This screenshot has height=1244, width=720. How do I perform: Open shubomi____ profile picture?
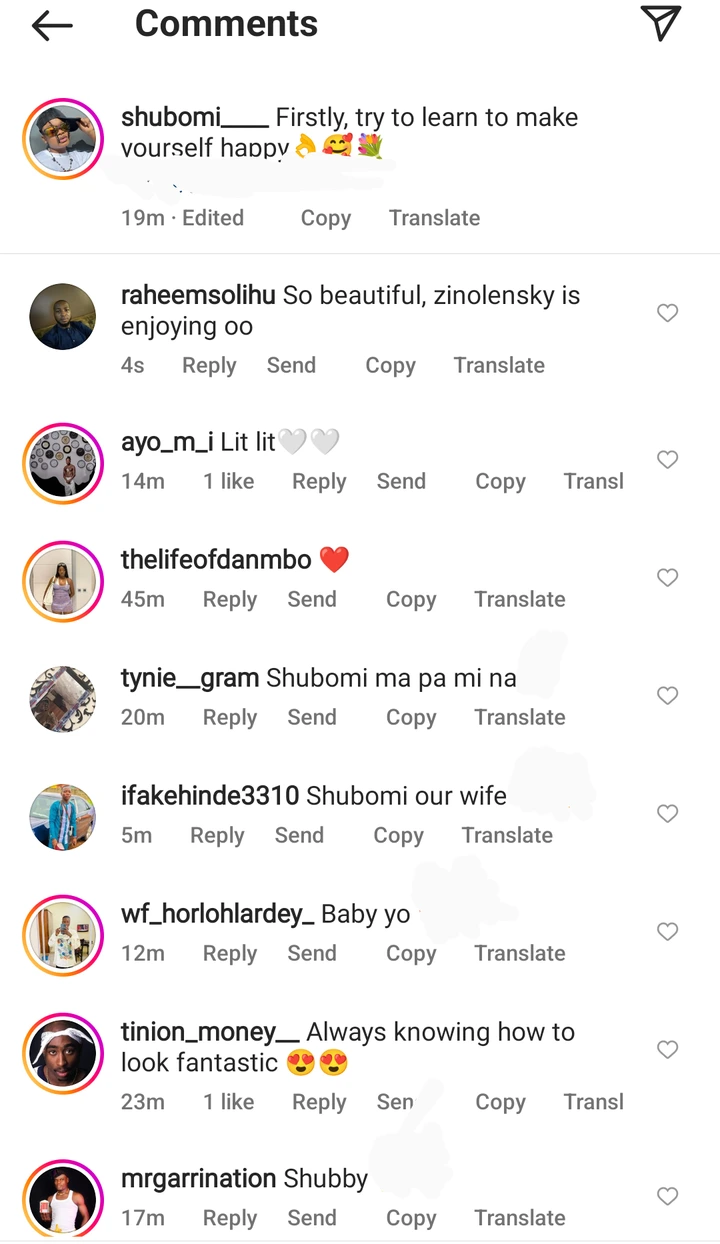[63, 139]
